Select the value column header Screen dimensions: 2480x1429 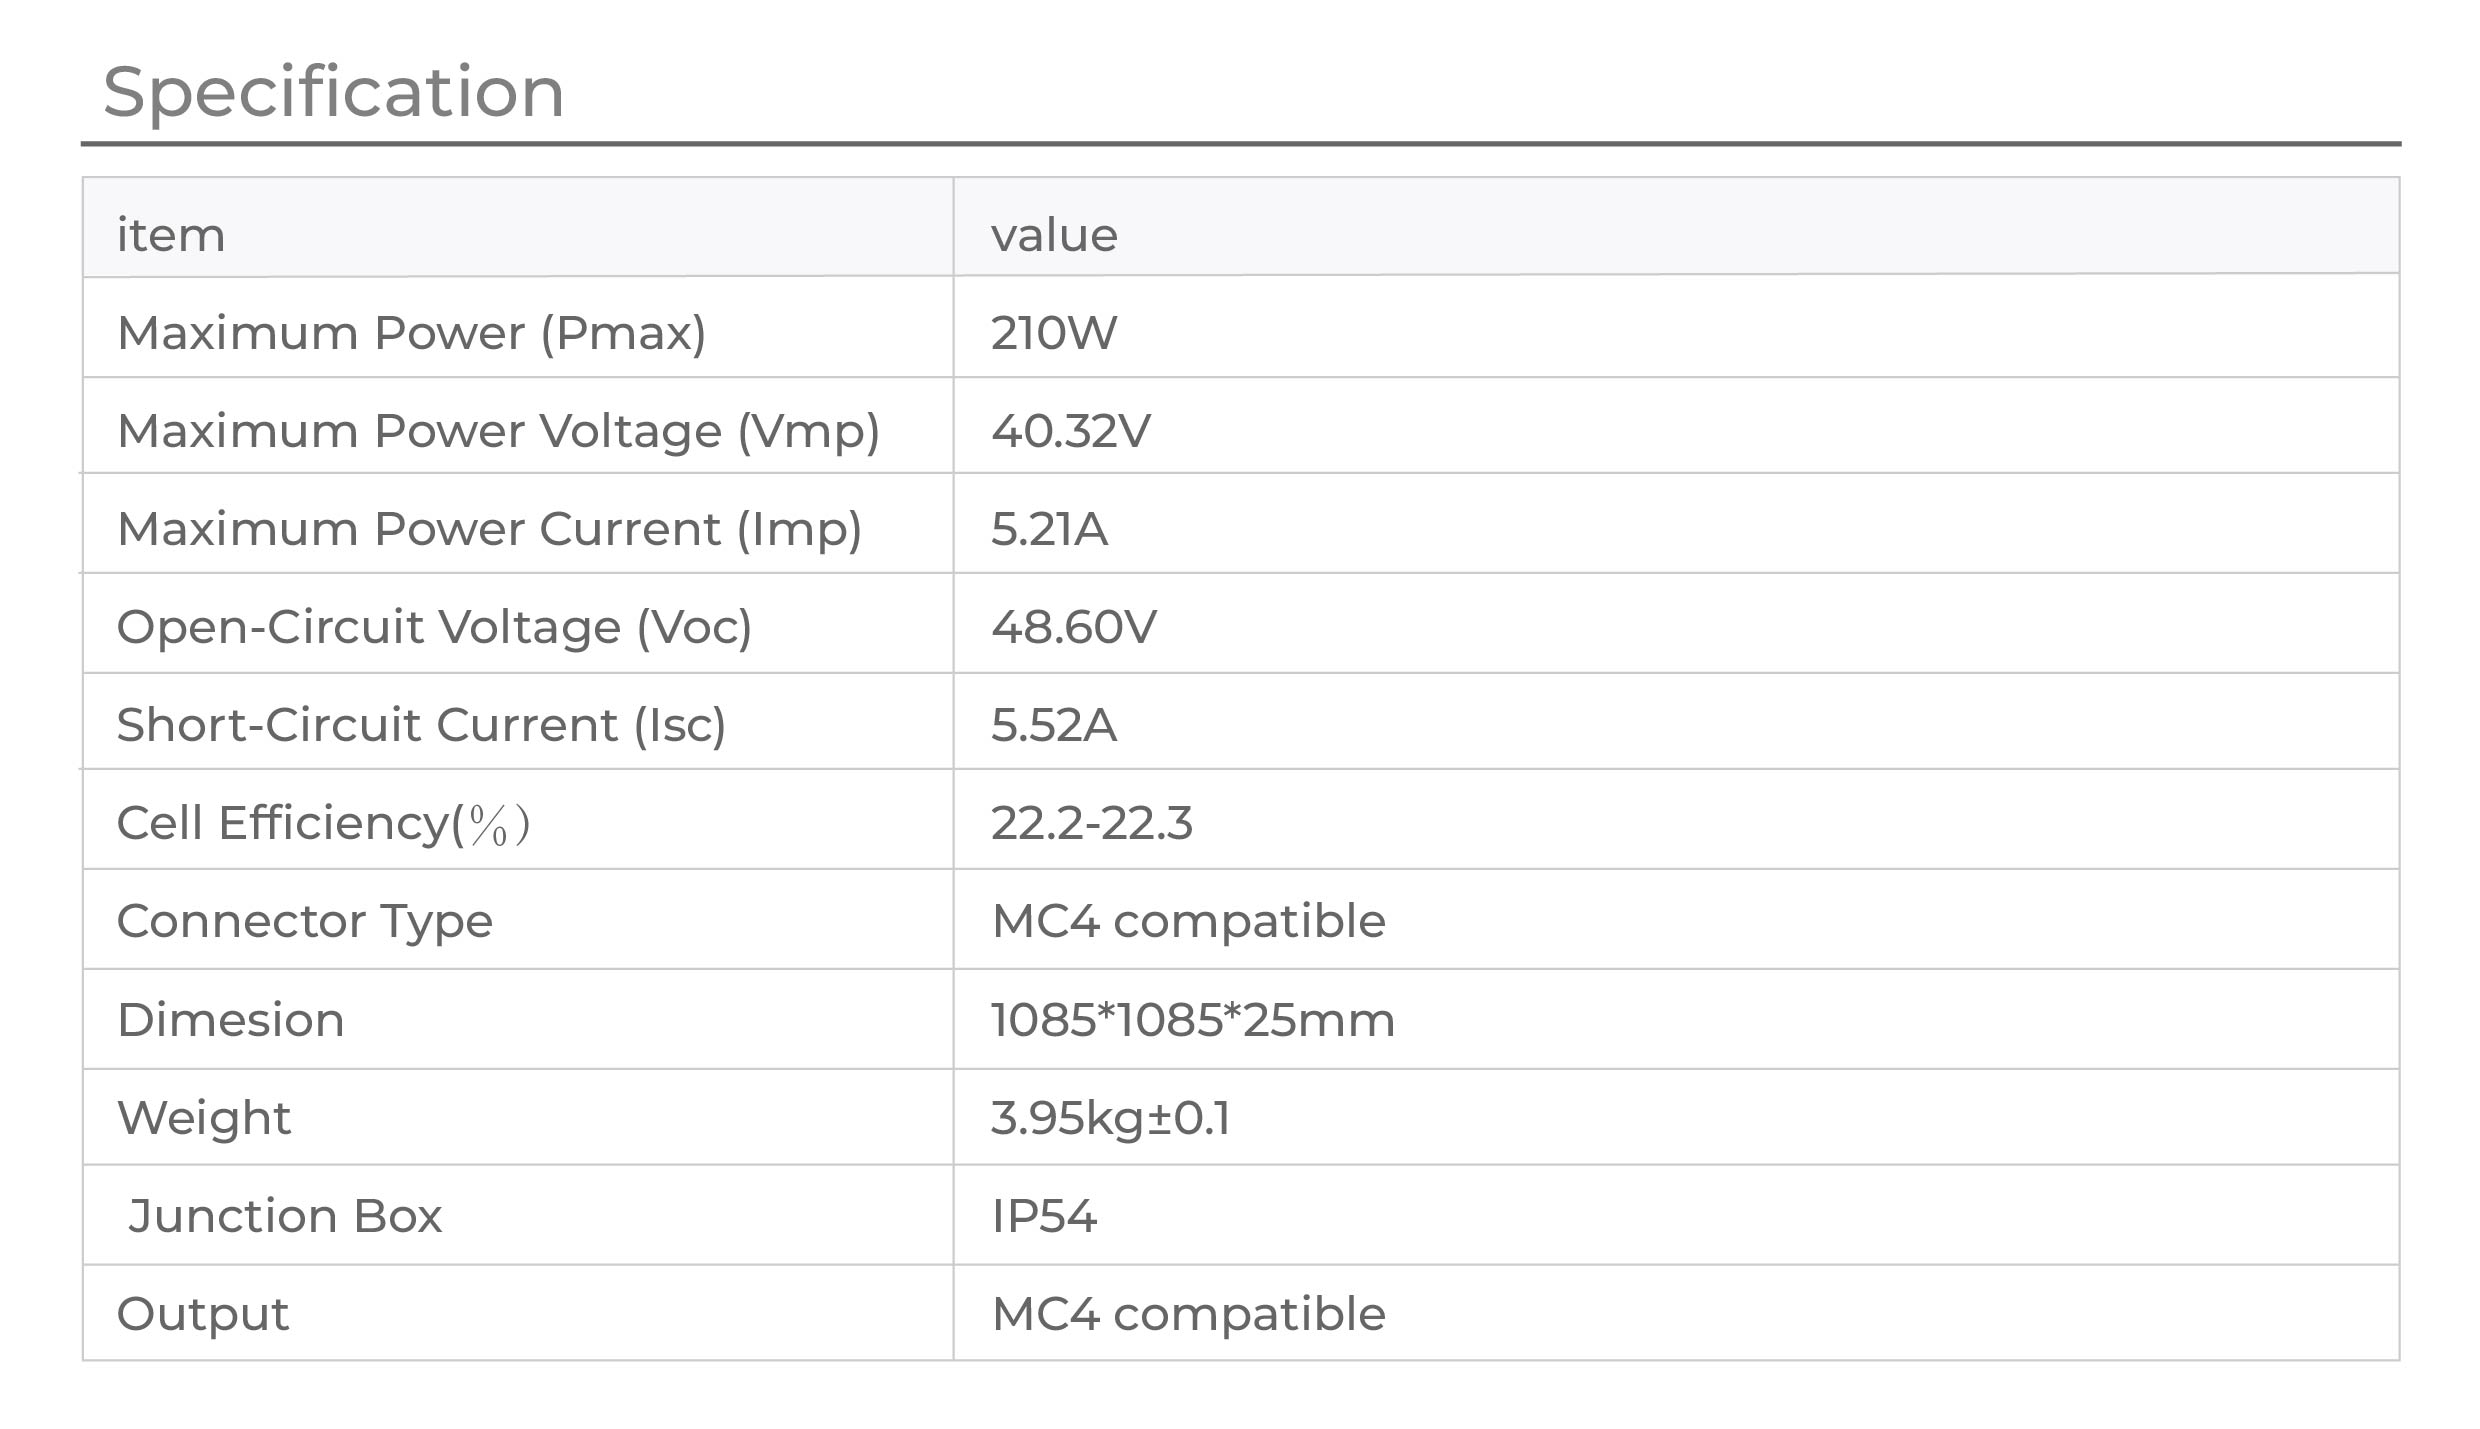click(1054, 236)
